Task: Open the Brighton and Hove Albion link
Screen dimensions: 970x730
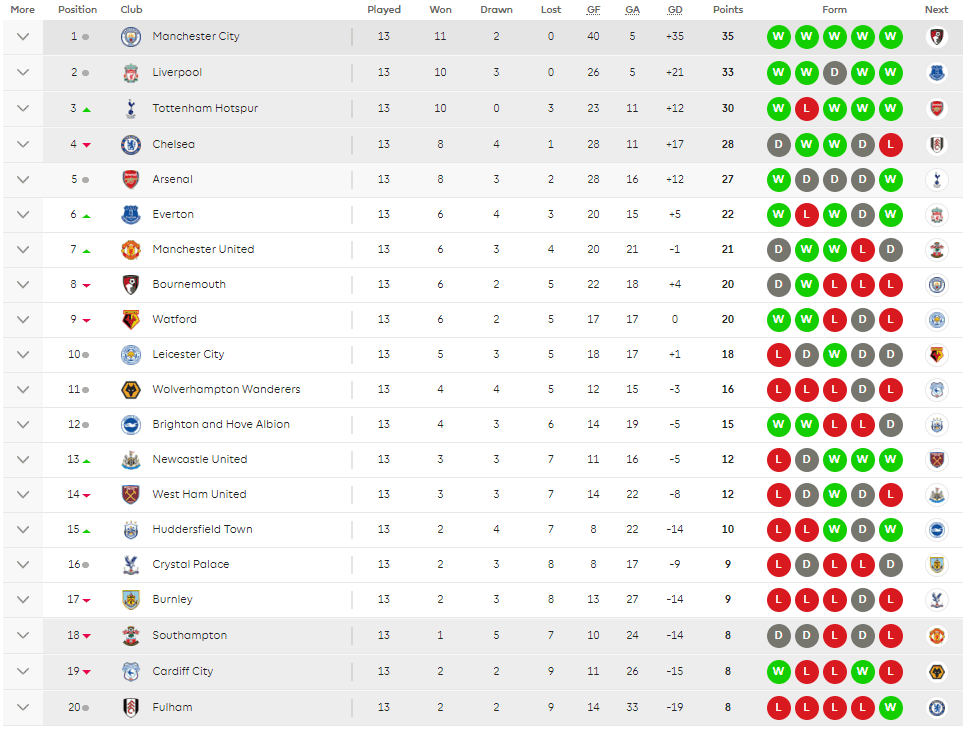Action: 221,424
